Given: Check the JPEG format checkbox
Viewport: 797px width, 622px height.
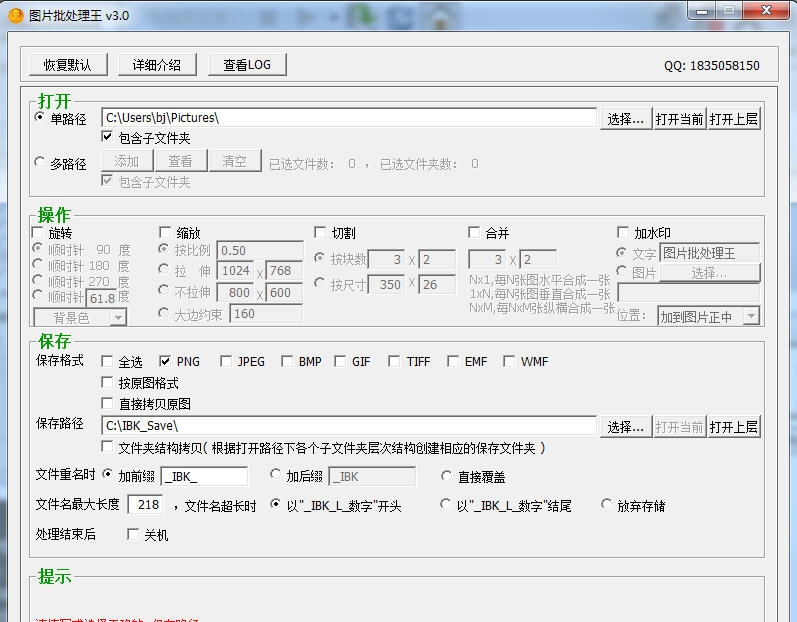Looking at the screenshot, I should point(226,361).
